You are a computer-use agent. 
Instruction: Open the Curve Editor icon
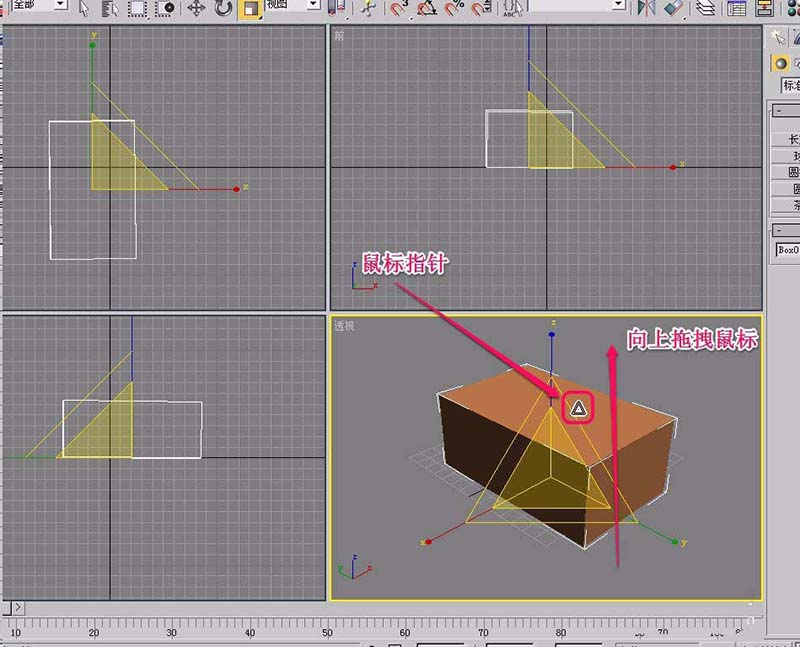pos(736,8)
